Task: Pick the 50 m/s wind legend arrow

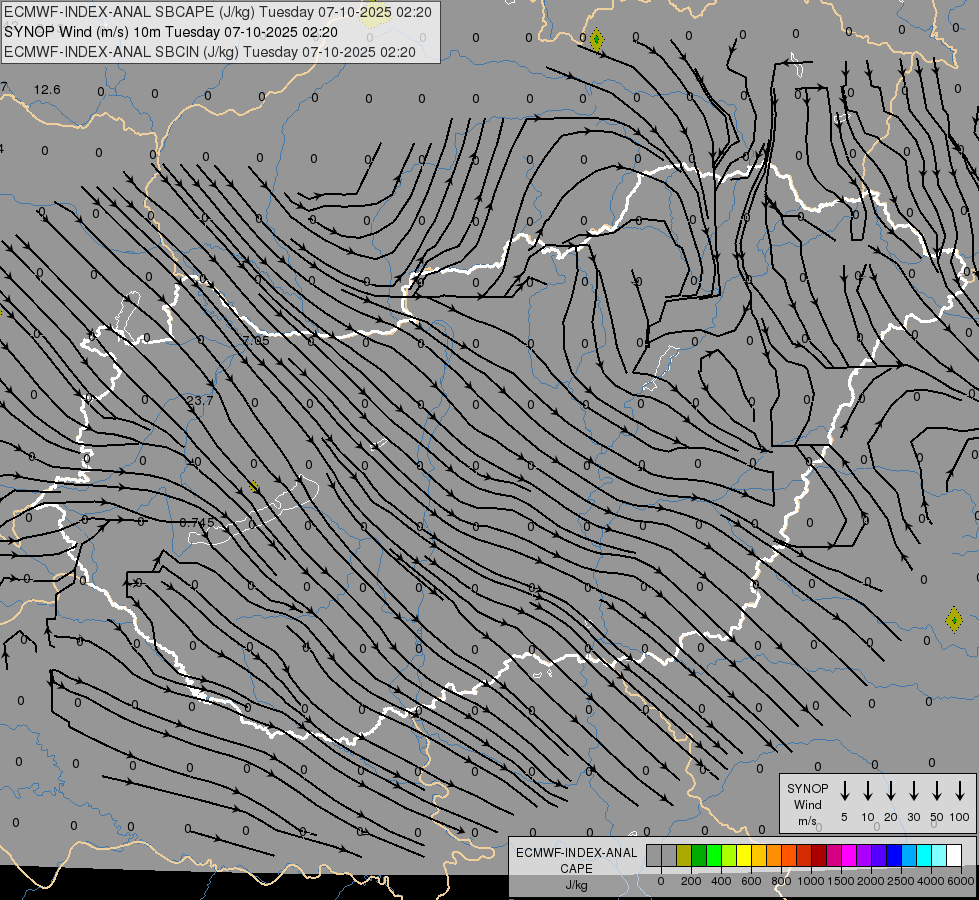Action: tap(937, 791)
